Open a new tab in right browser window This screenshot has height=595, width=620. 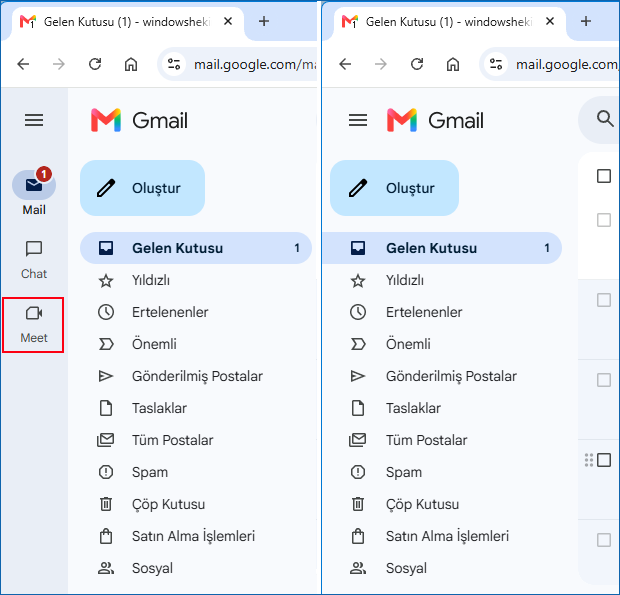[x=586, y=21]
